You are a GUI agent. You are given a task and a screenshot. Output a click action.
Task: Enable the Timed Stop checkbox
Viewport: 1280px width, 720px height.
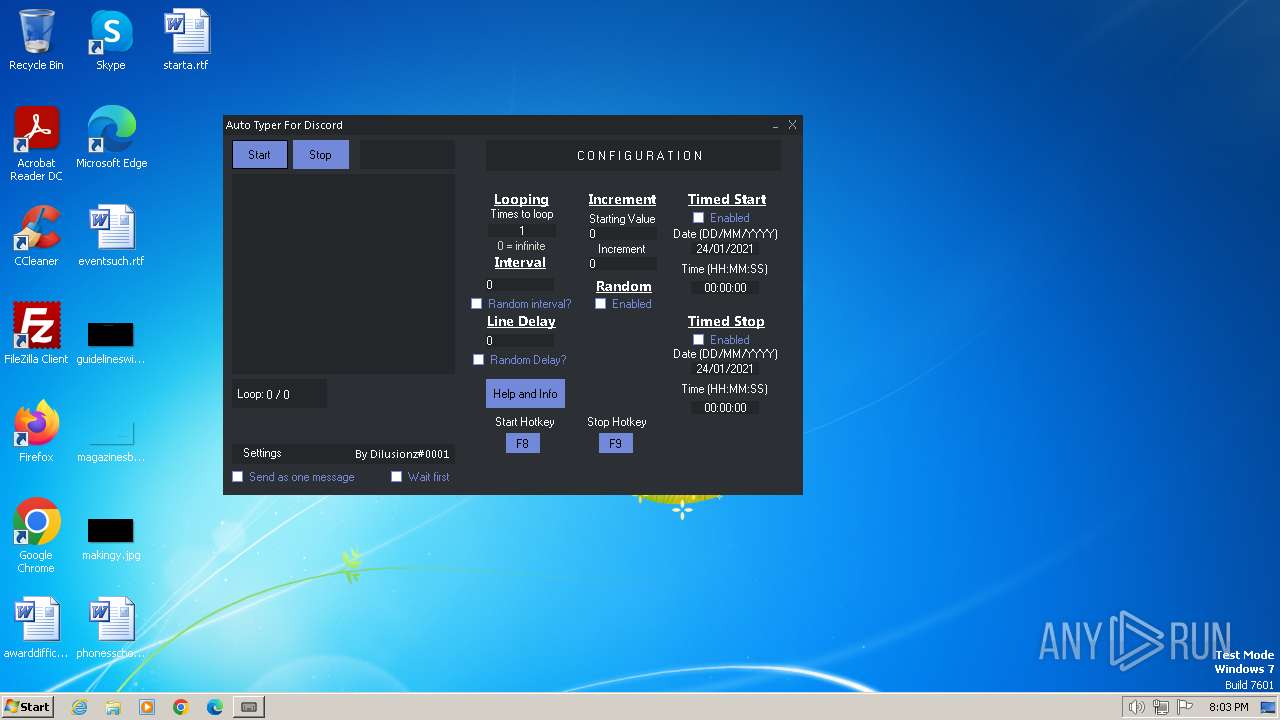(x=698, y=340)
